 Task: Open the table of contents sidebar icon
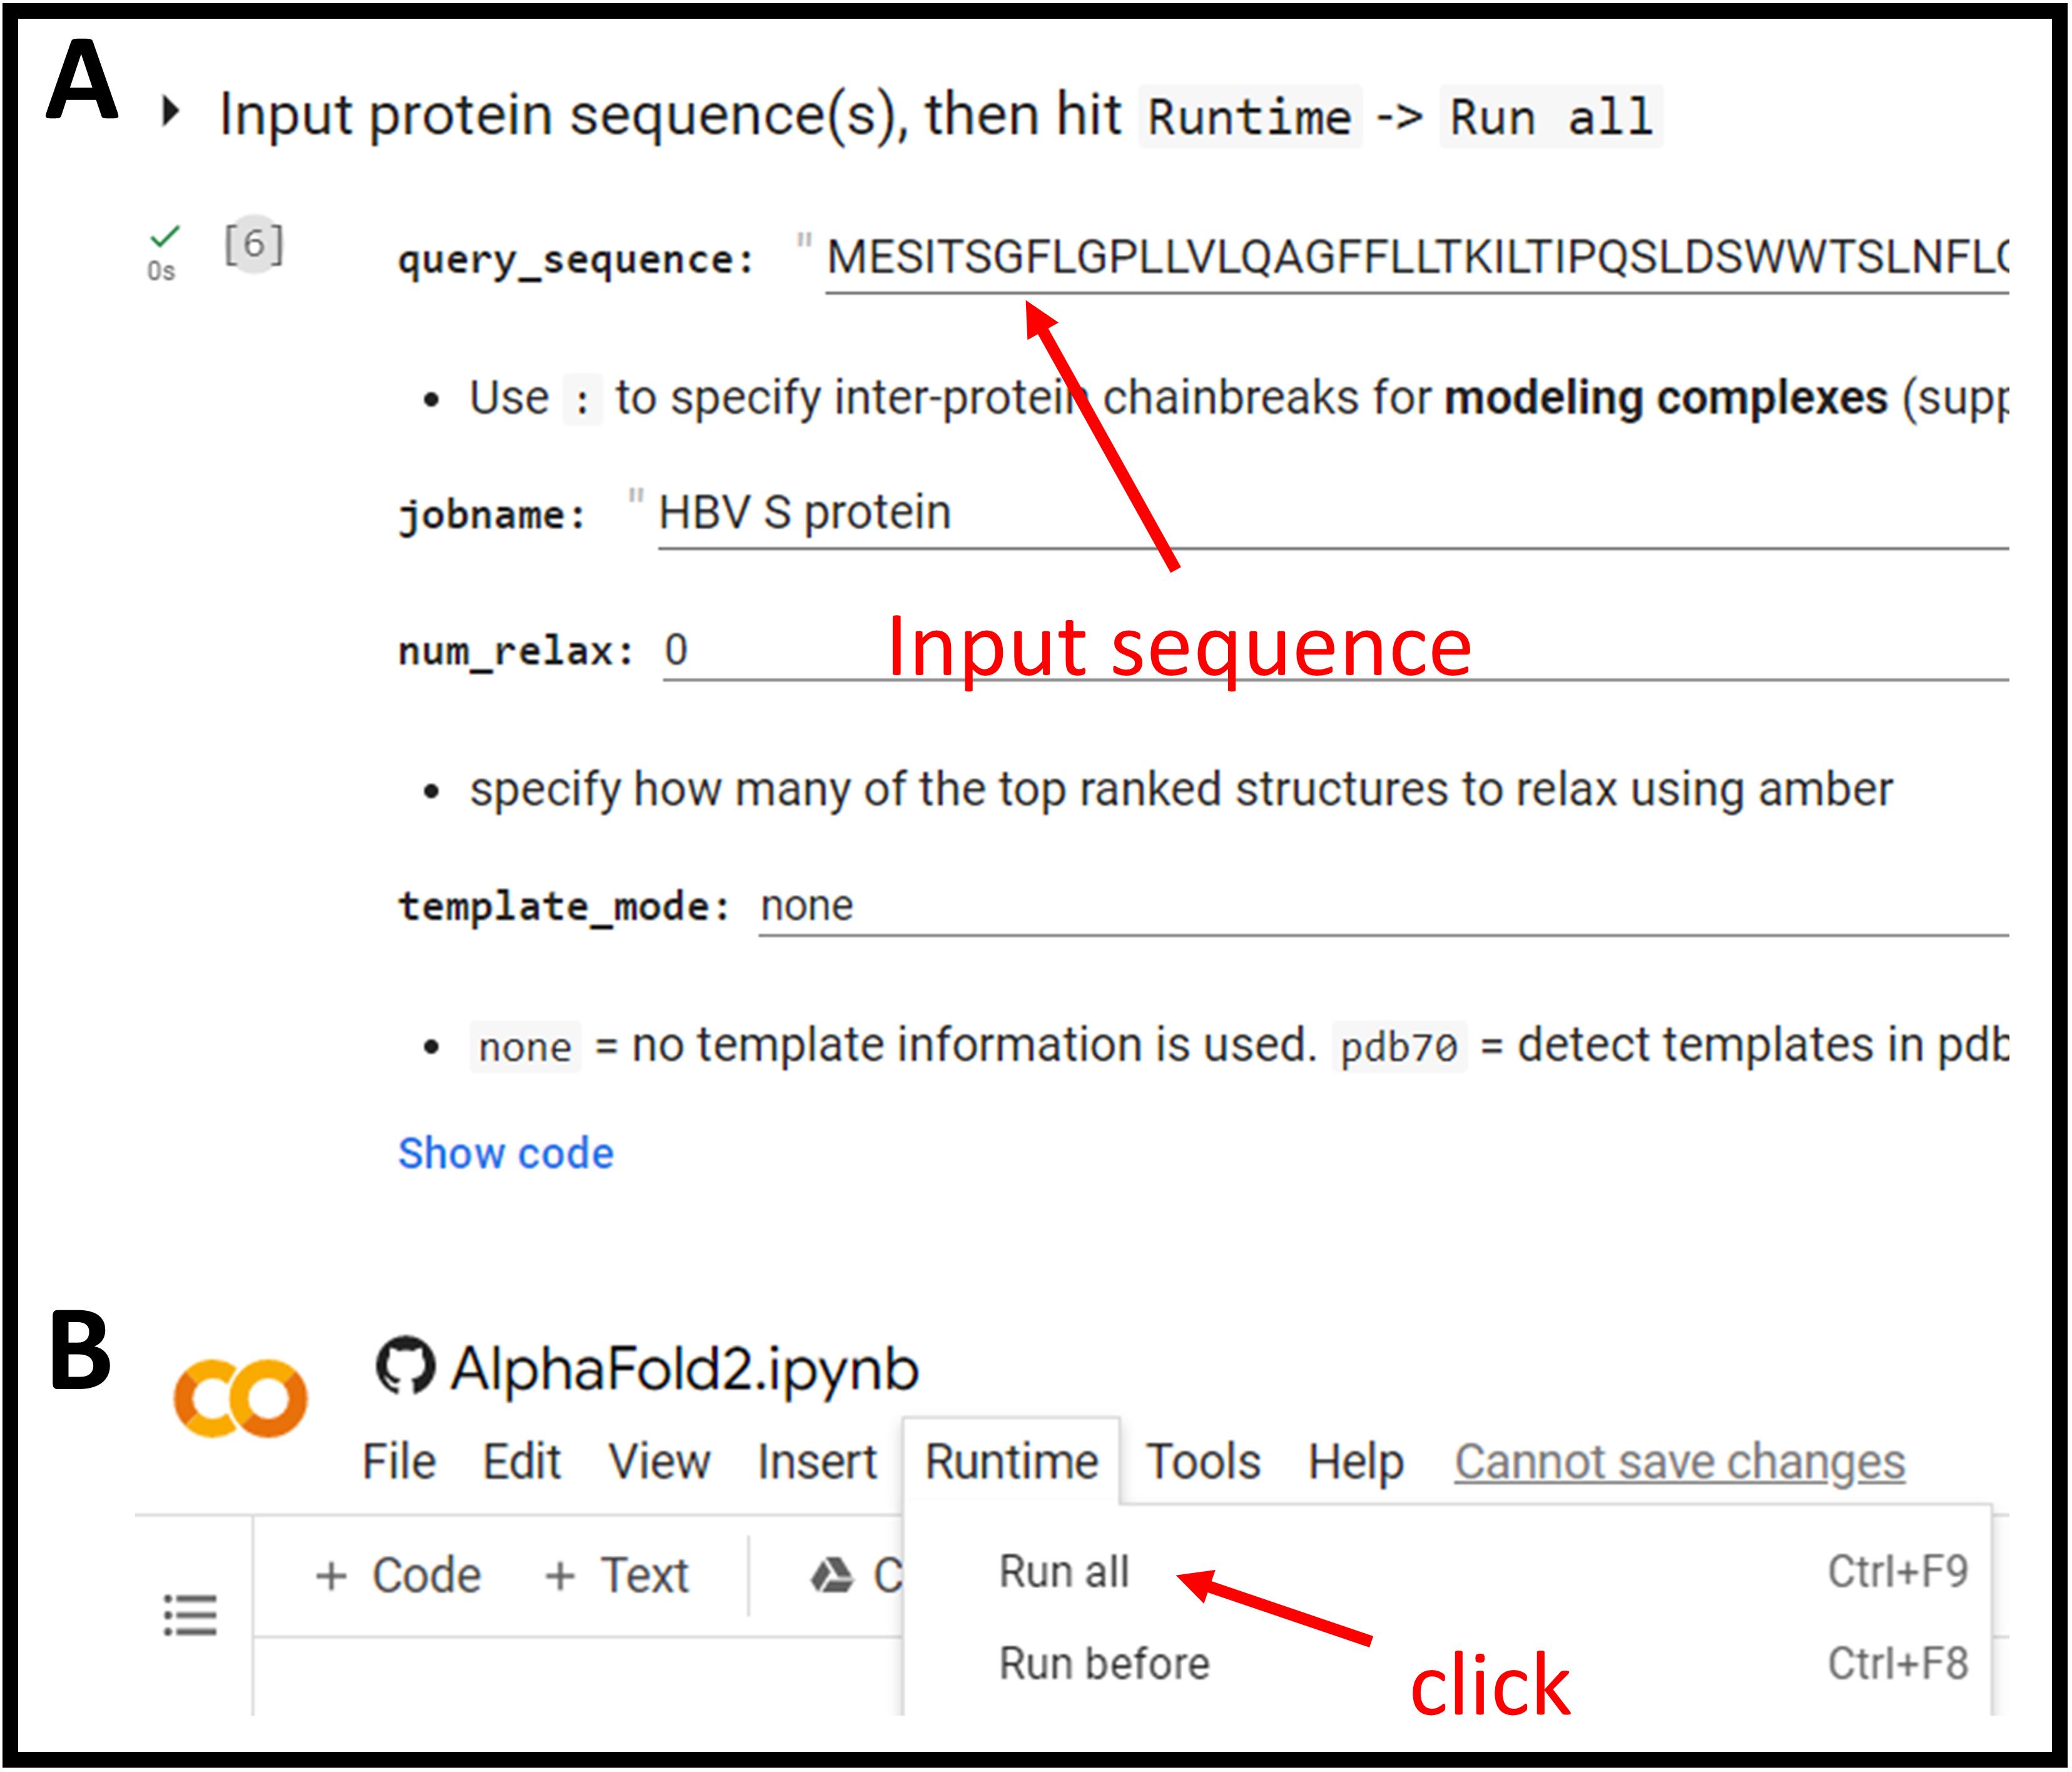coord(190,1614)
